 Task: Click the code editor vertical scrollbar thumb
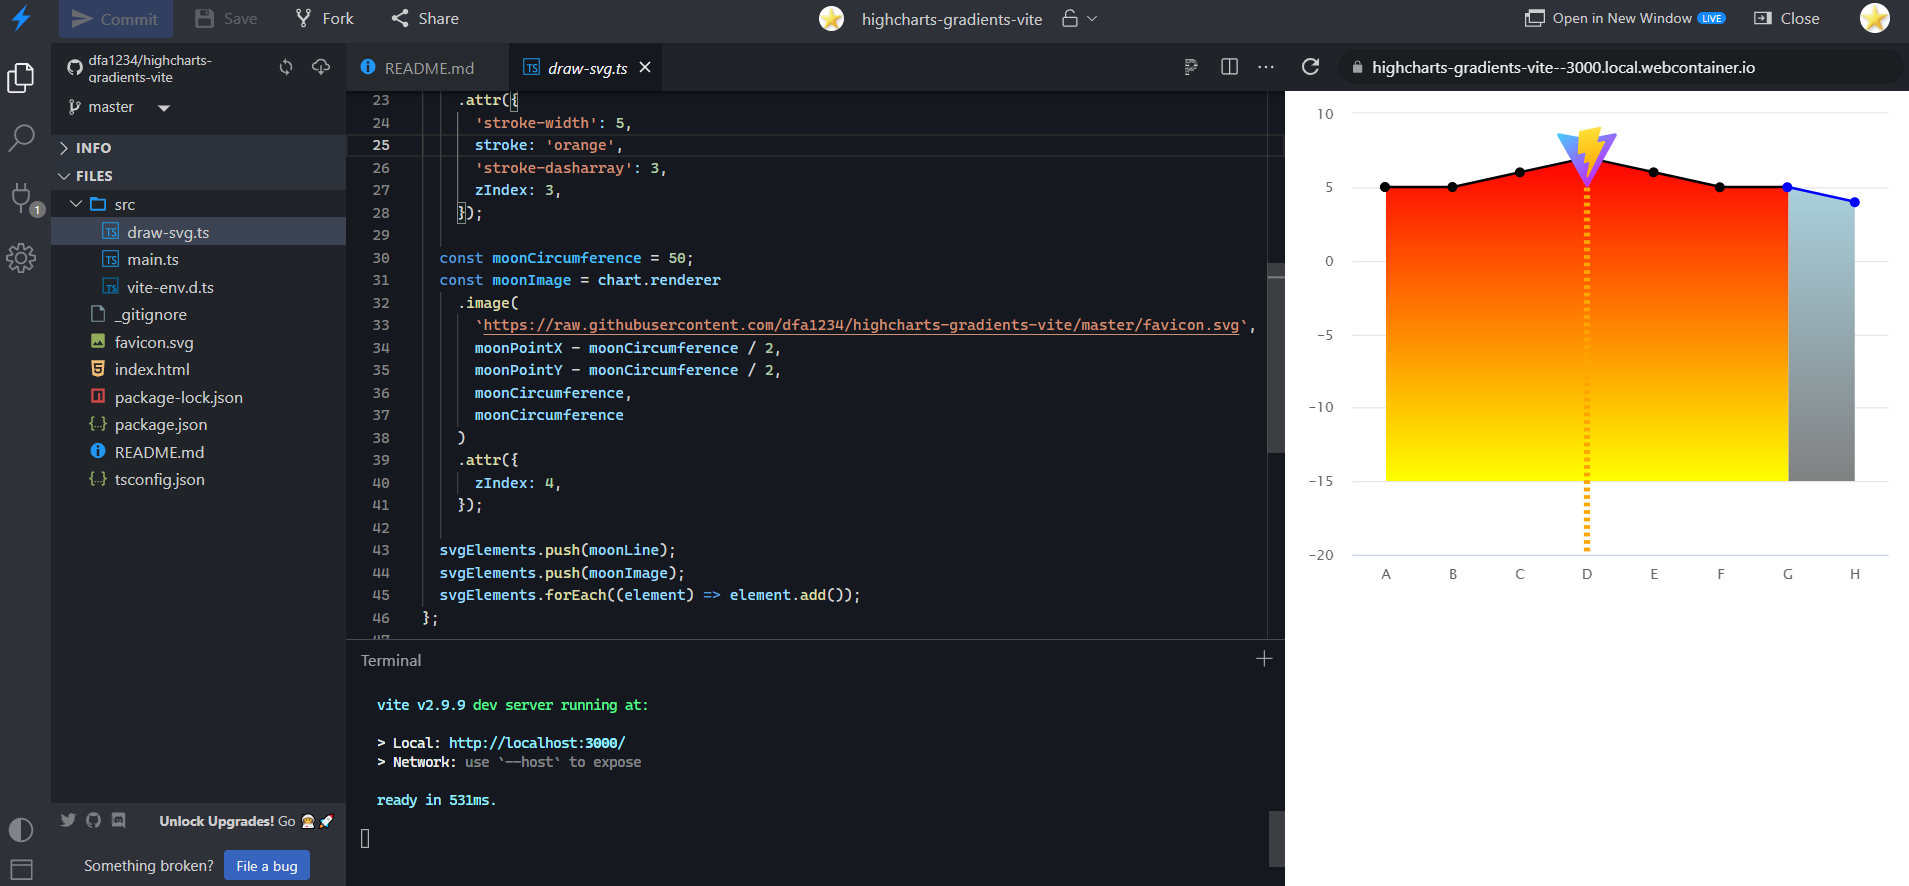[x=1276, y=360]
